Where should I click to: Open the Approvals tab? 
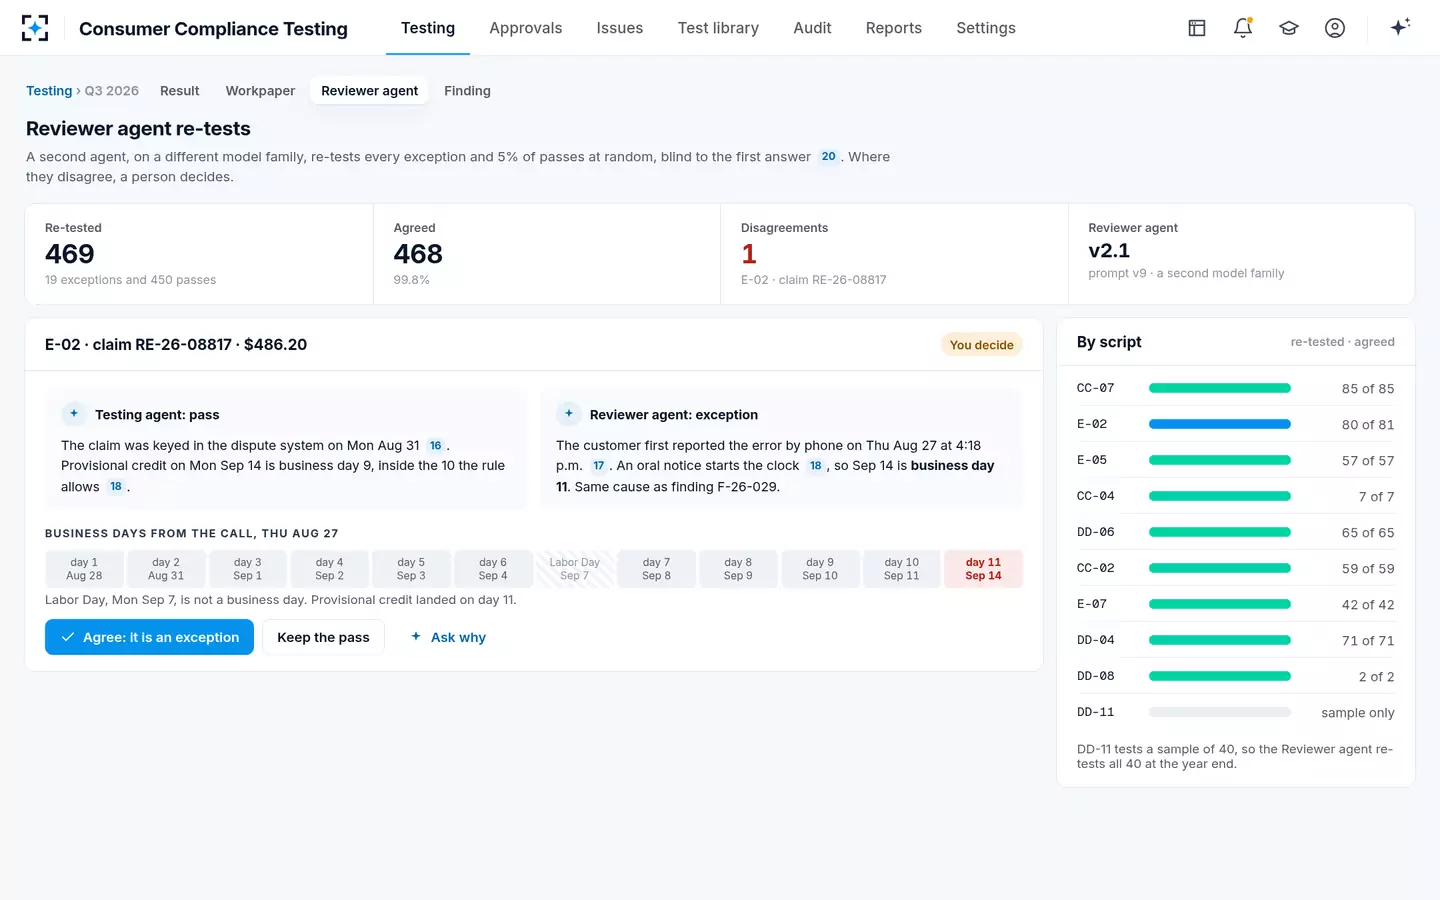pos(526,28)
